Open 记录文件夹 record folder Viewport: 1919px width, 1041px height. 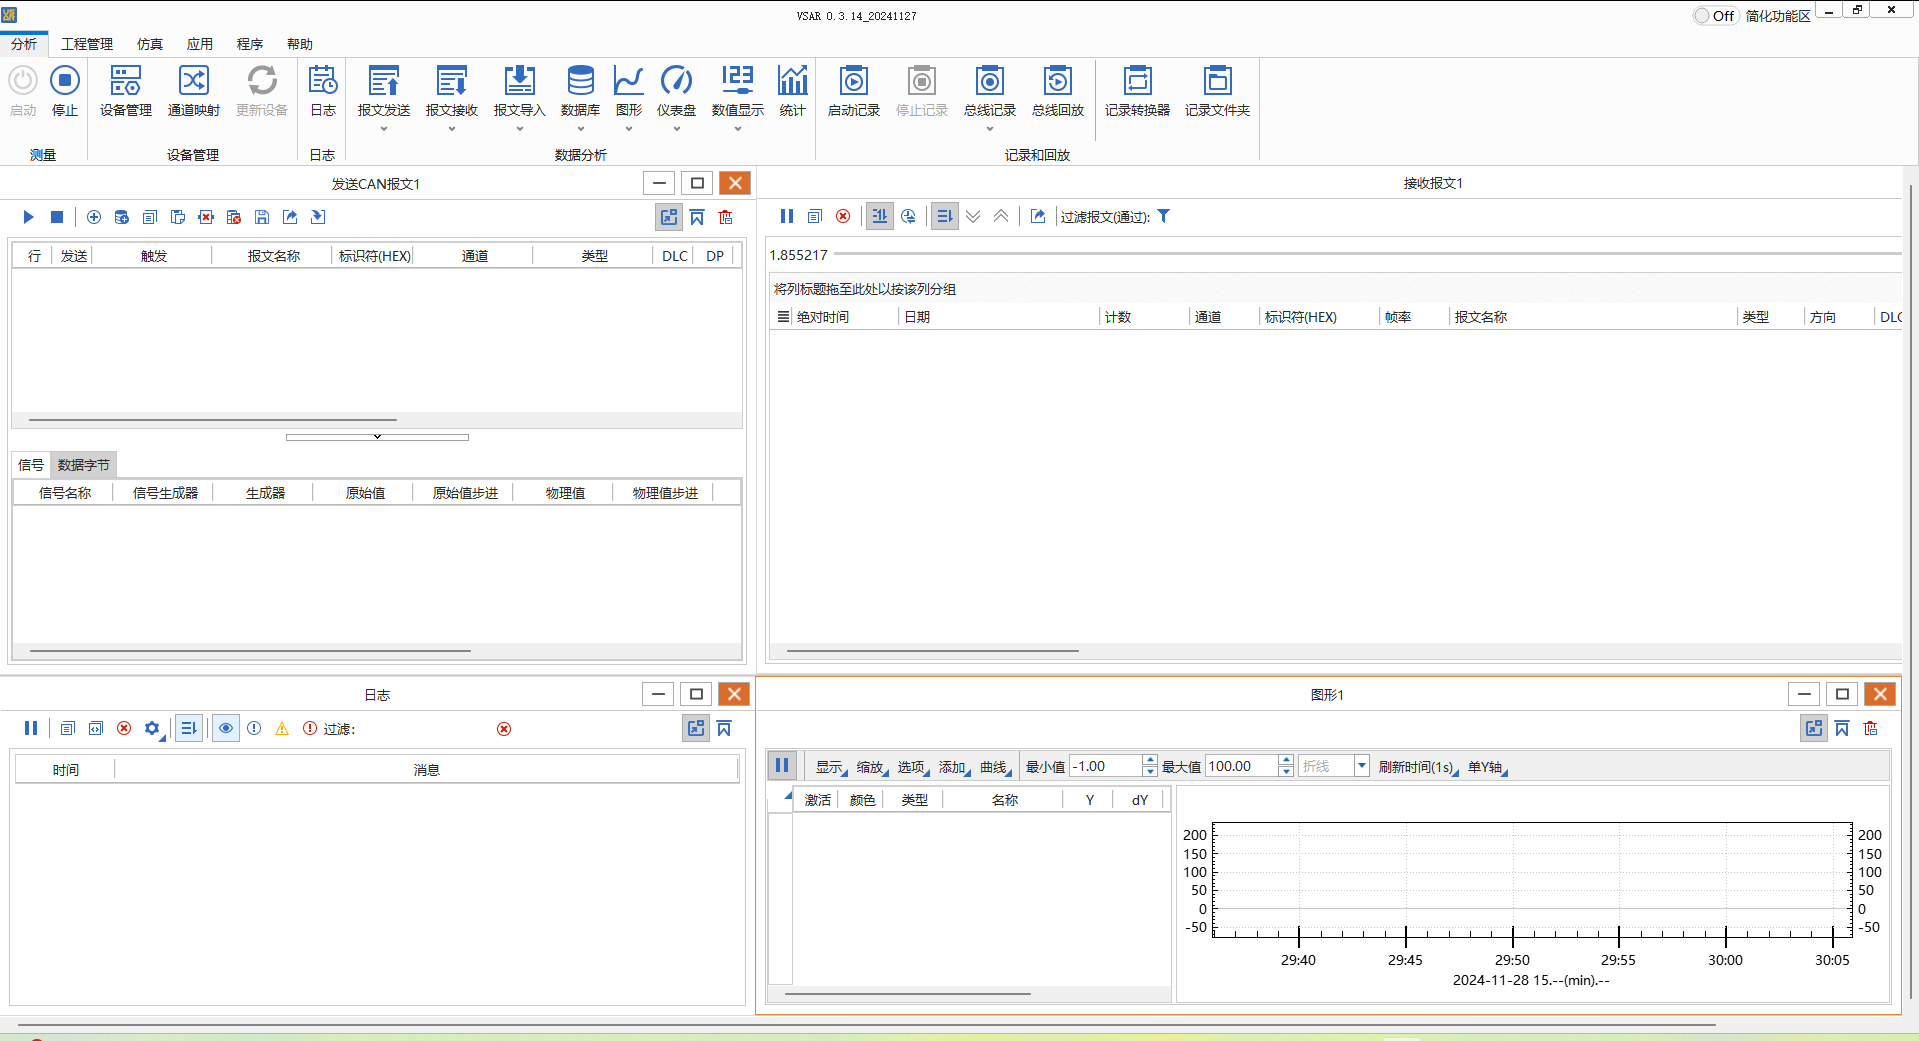pyautogui.click(x=1217, y=91)
